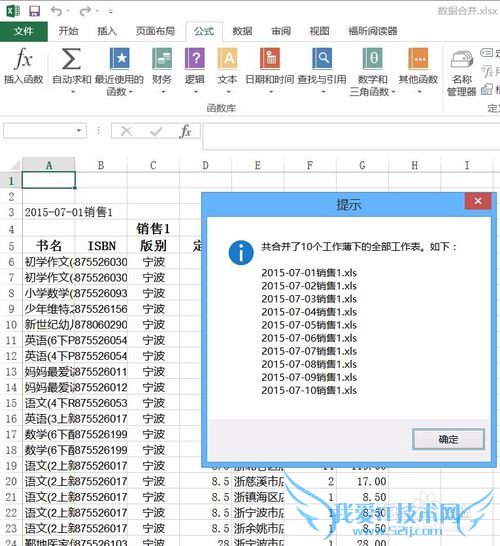This screenshot has height=546, width=500.
Task: Click cell 浙慈溪市 in row 20
Action: pyautogui.click(x=258, y=481)
